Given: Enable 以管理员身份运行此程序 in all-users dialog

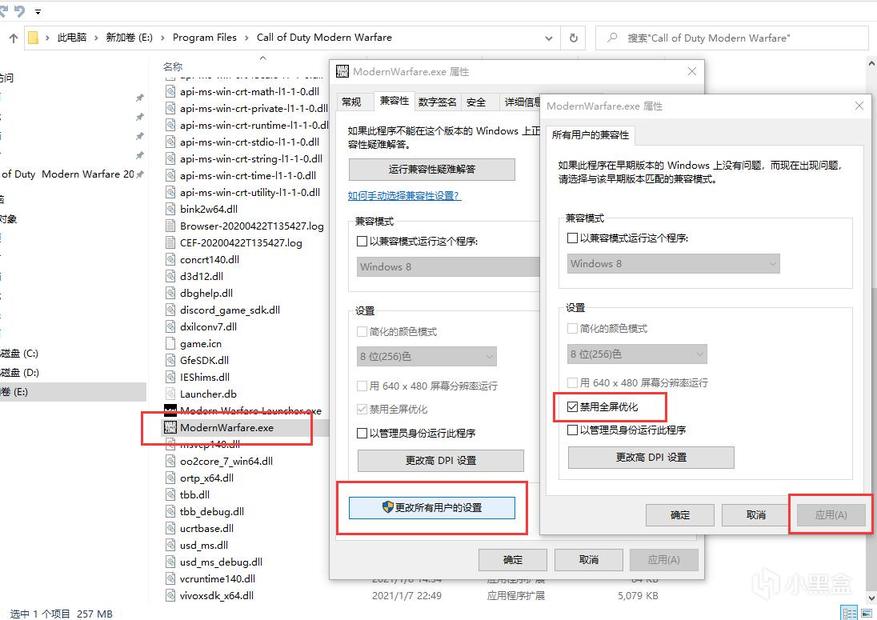Looking at the screenshot, I should click(x=573, y=430).
